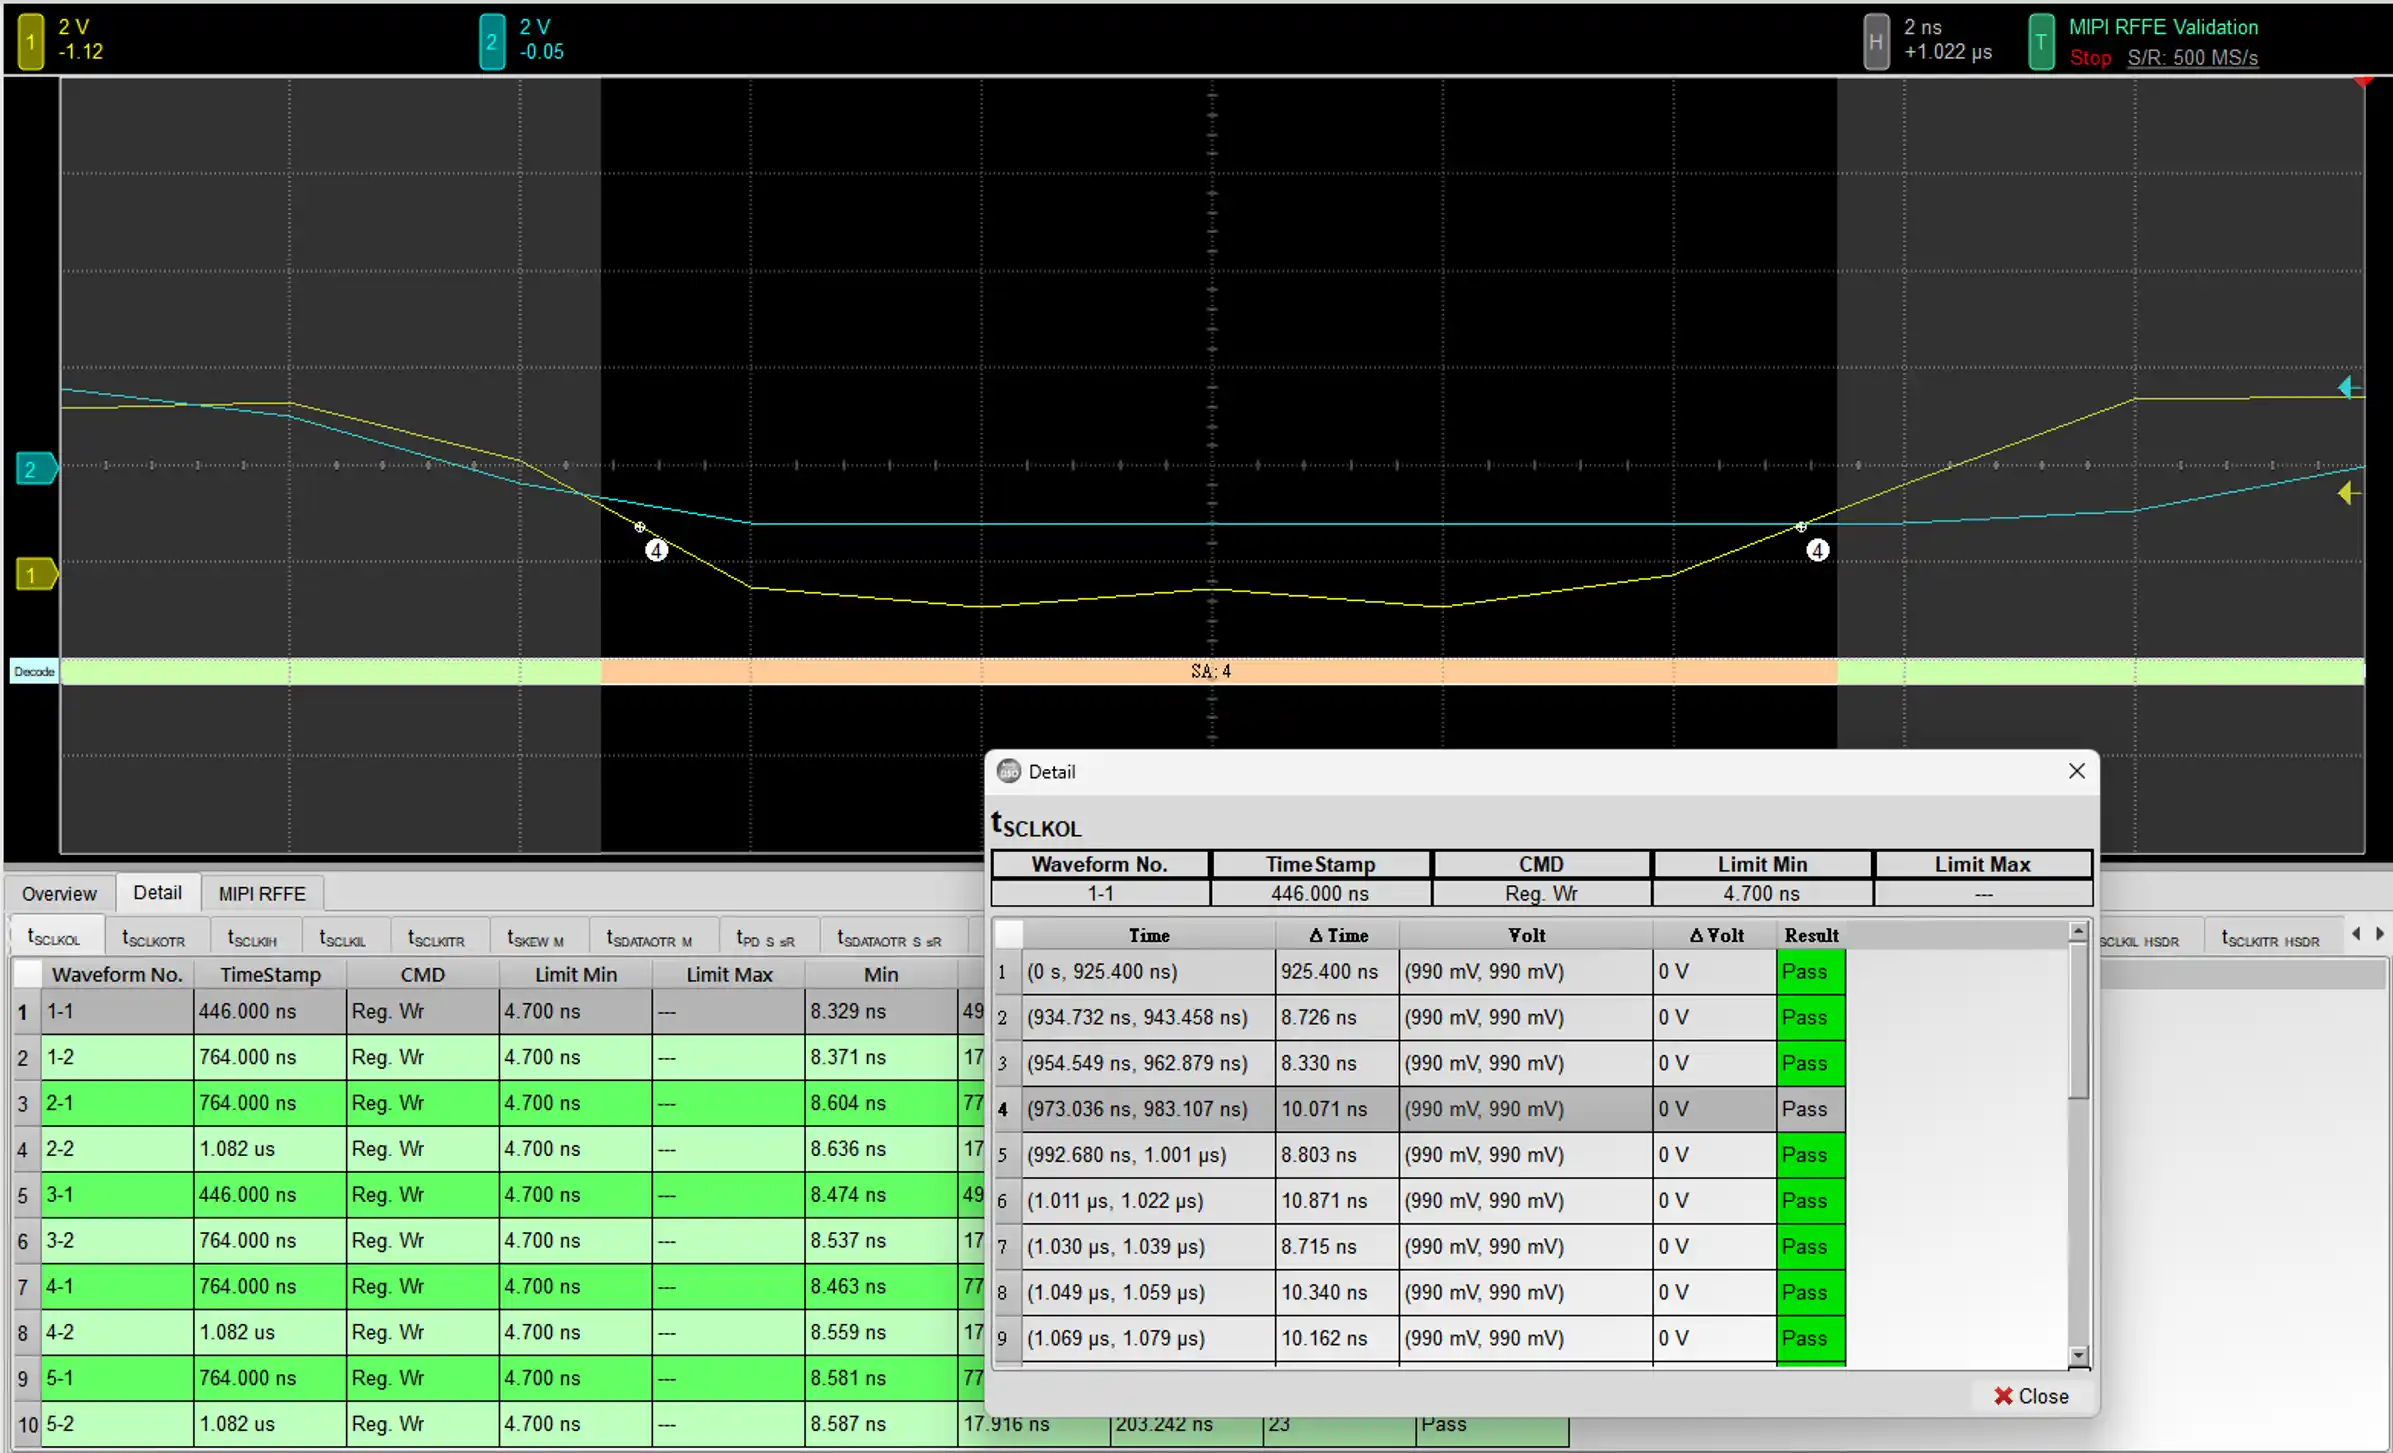Select the tSKEW M measurement tab

click(x=535, y=939)
